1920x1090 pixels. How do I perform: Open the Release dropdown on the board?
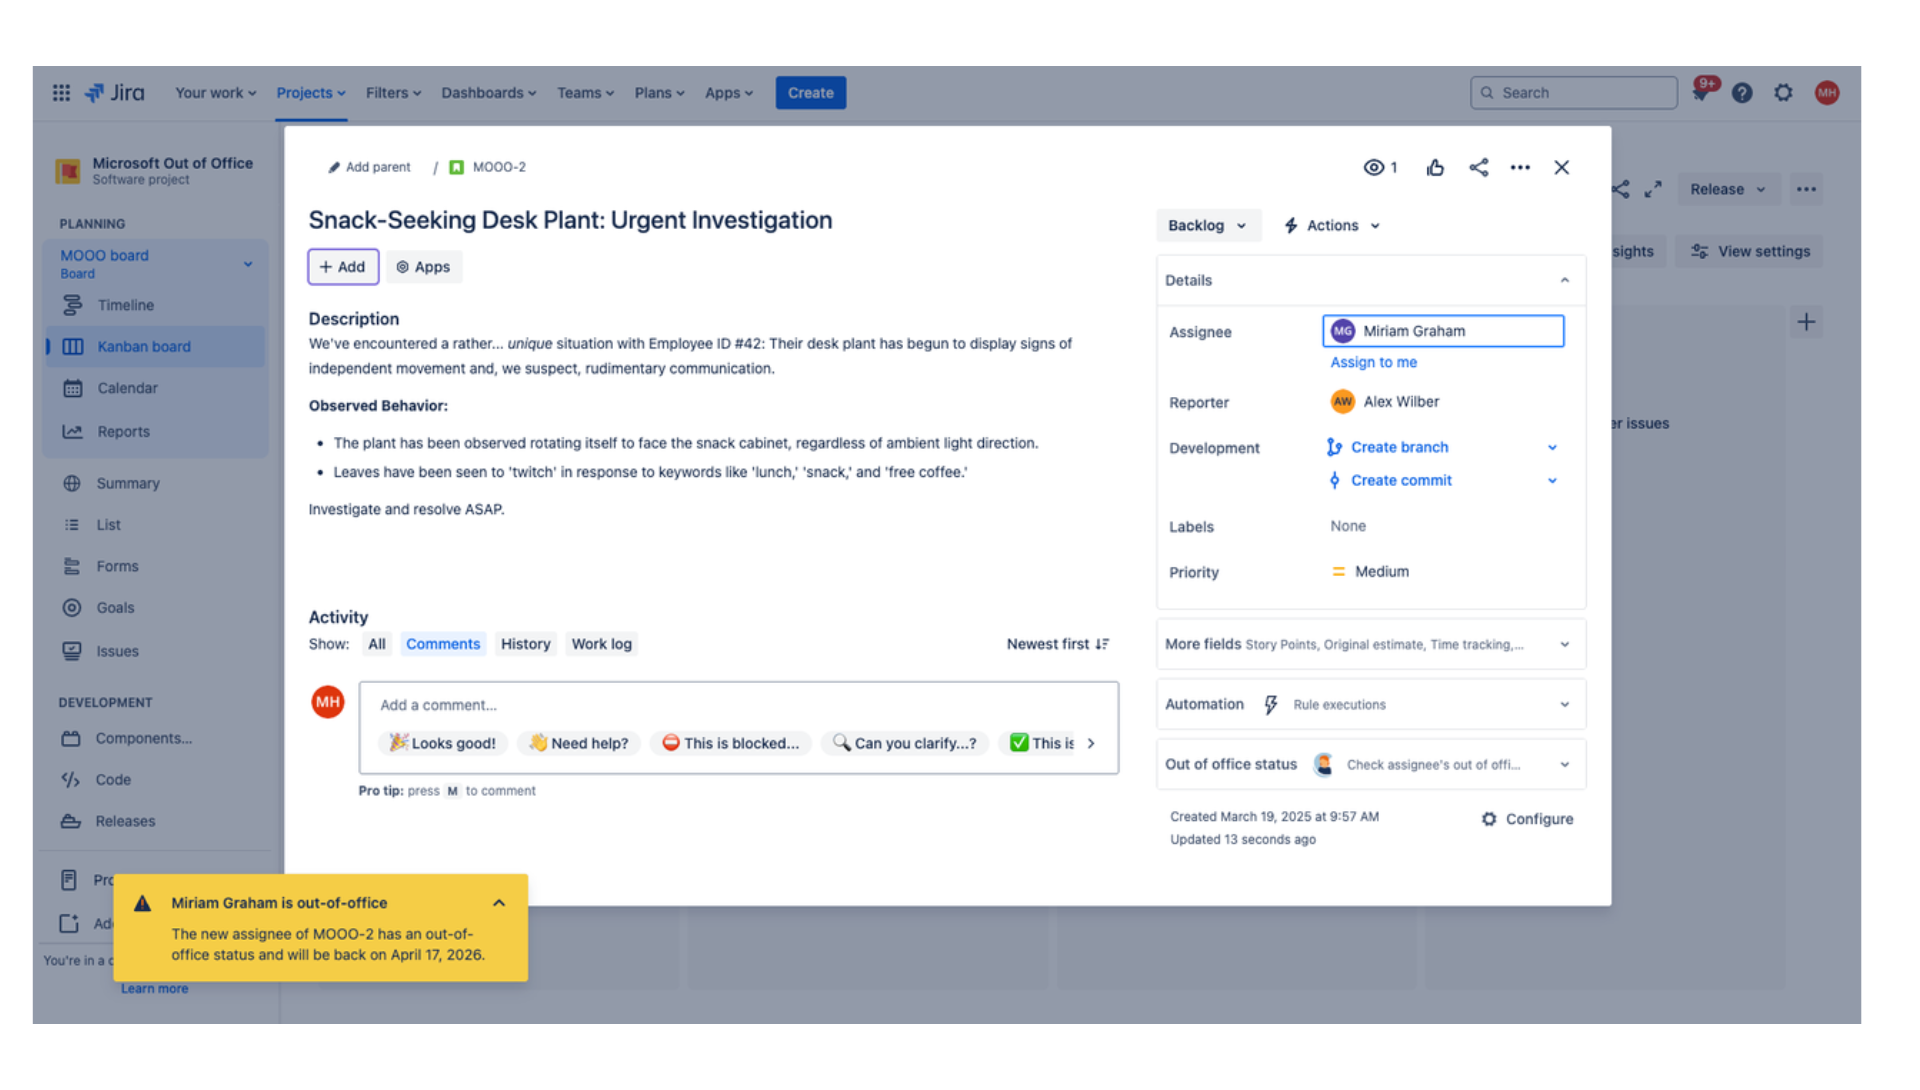click(1727, 189)
